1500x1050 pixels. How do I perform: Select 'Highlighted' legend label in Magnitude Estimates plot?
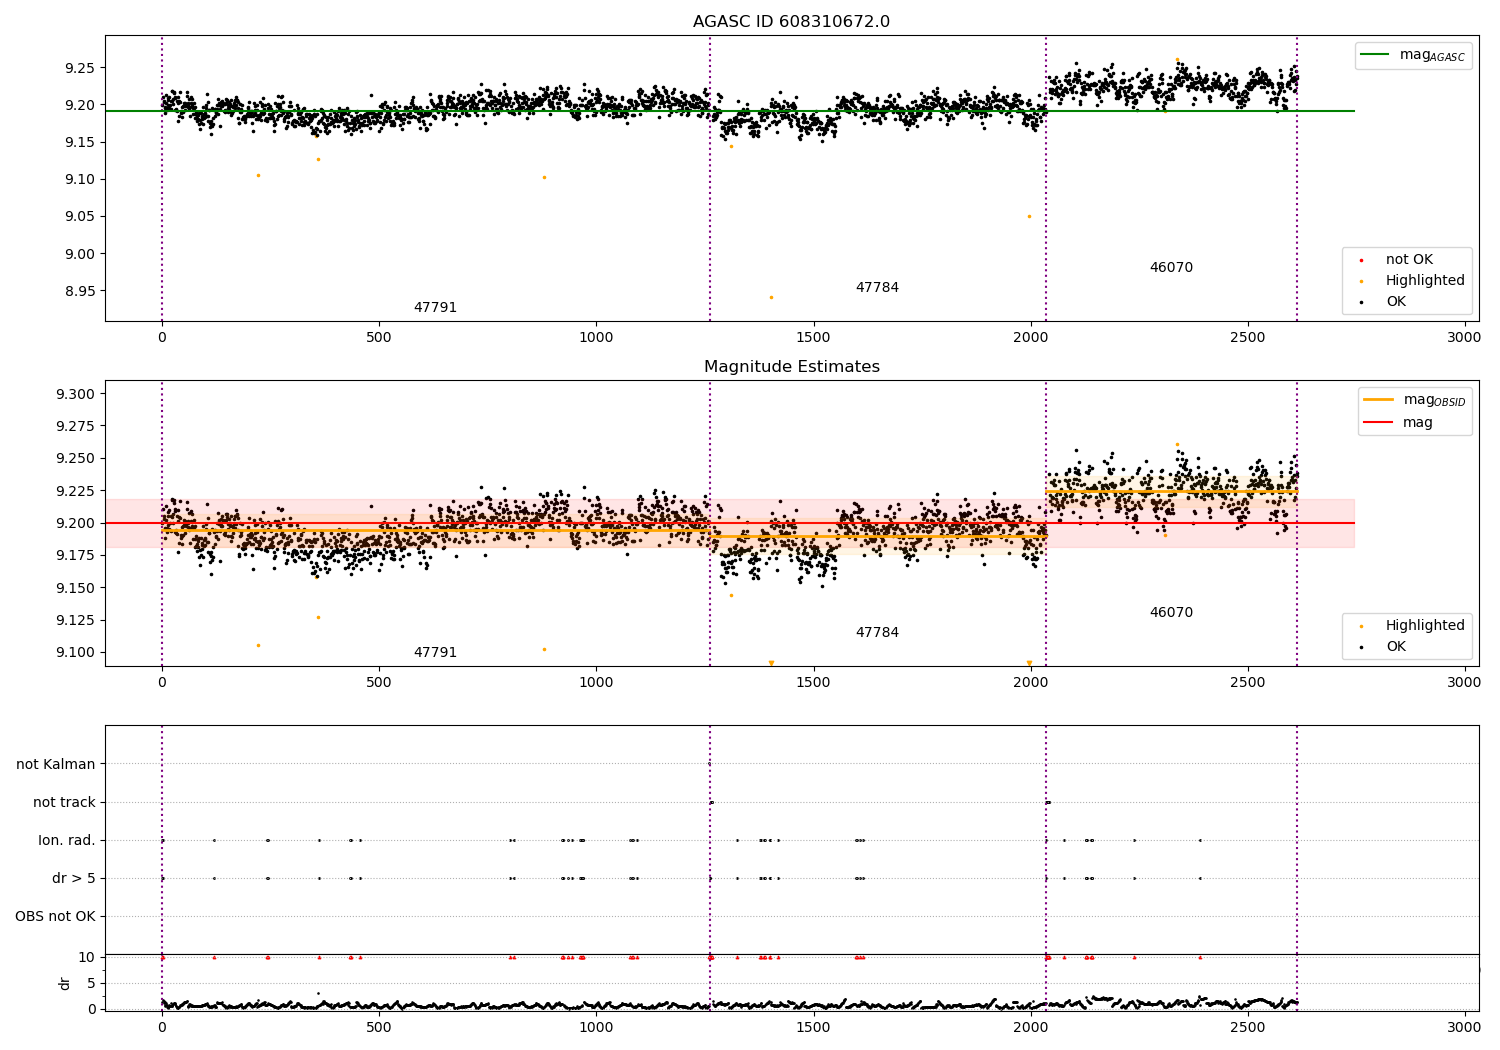[1425, 626]
